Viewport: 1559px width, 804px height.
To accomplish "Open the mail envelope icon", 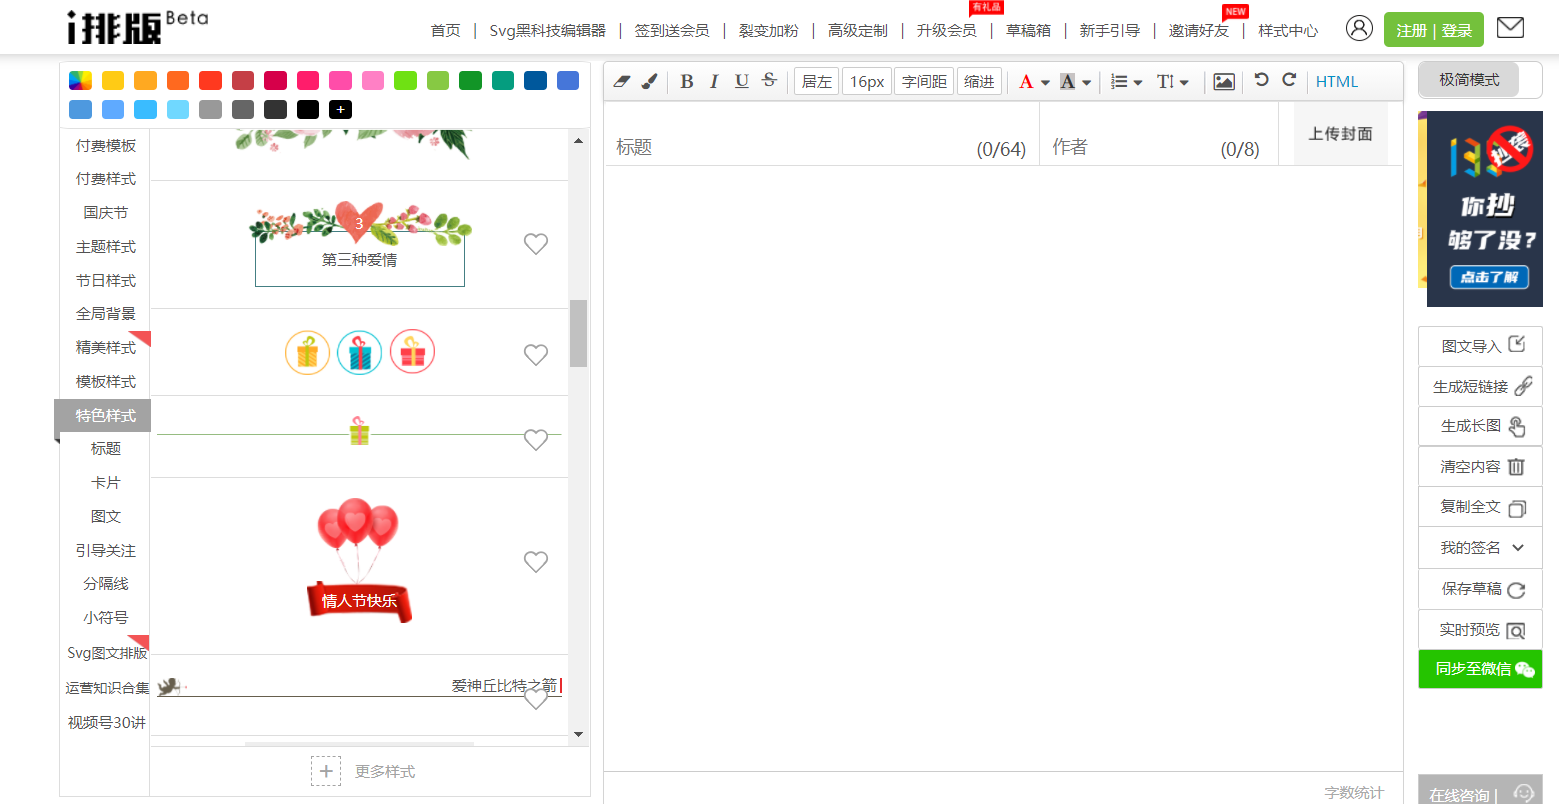I will [1510, 28].
